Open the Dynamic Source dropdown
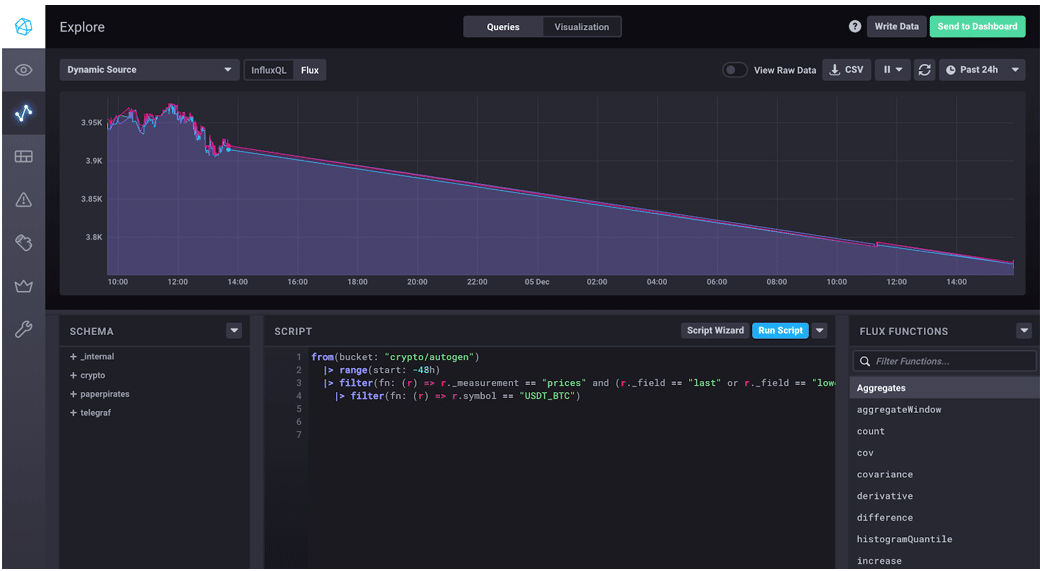 click(148, 70)
